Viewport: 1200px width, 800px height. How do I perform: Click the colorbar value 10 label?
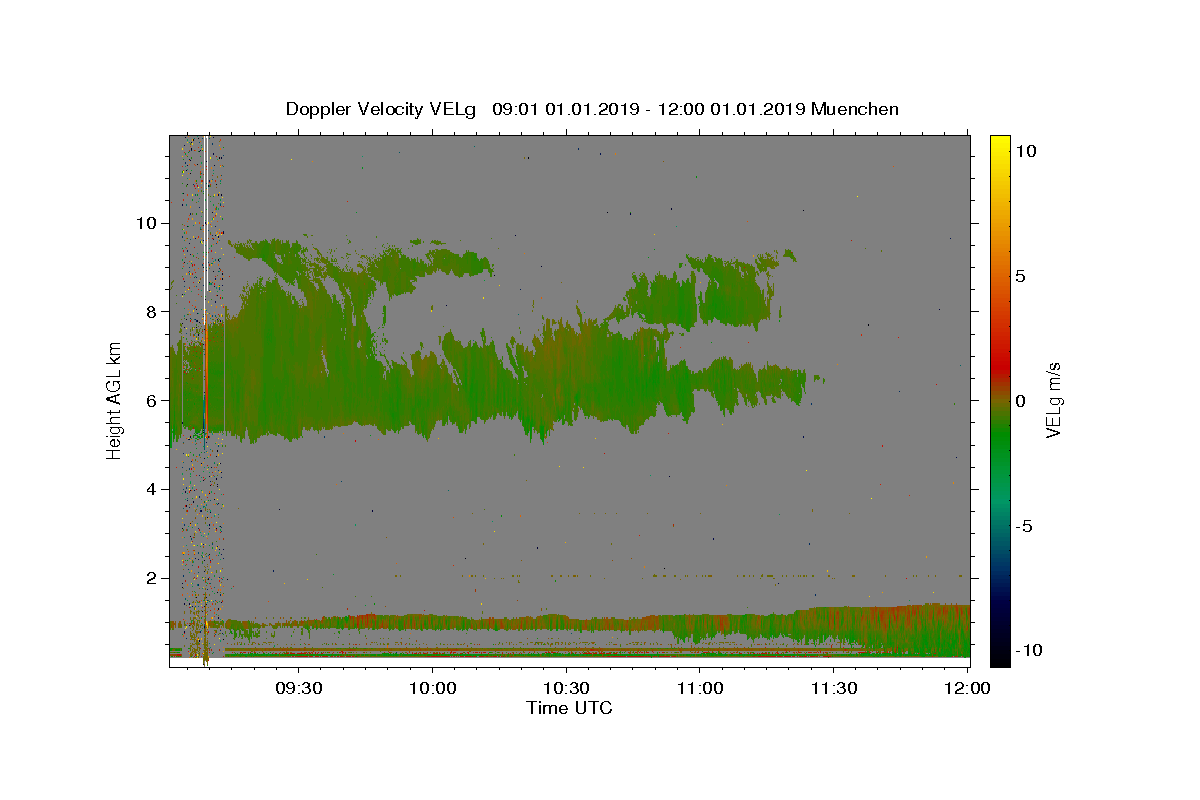pyautogui.click(x=1025, y=150)
